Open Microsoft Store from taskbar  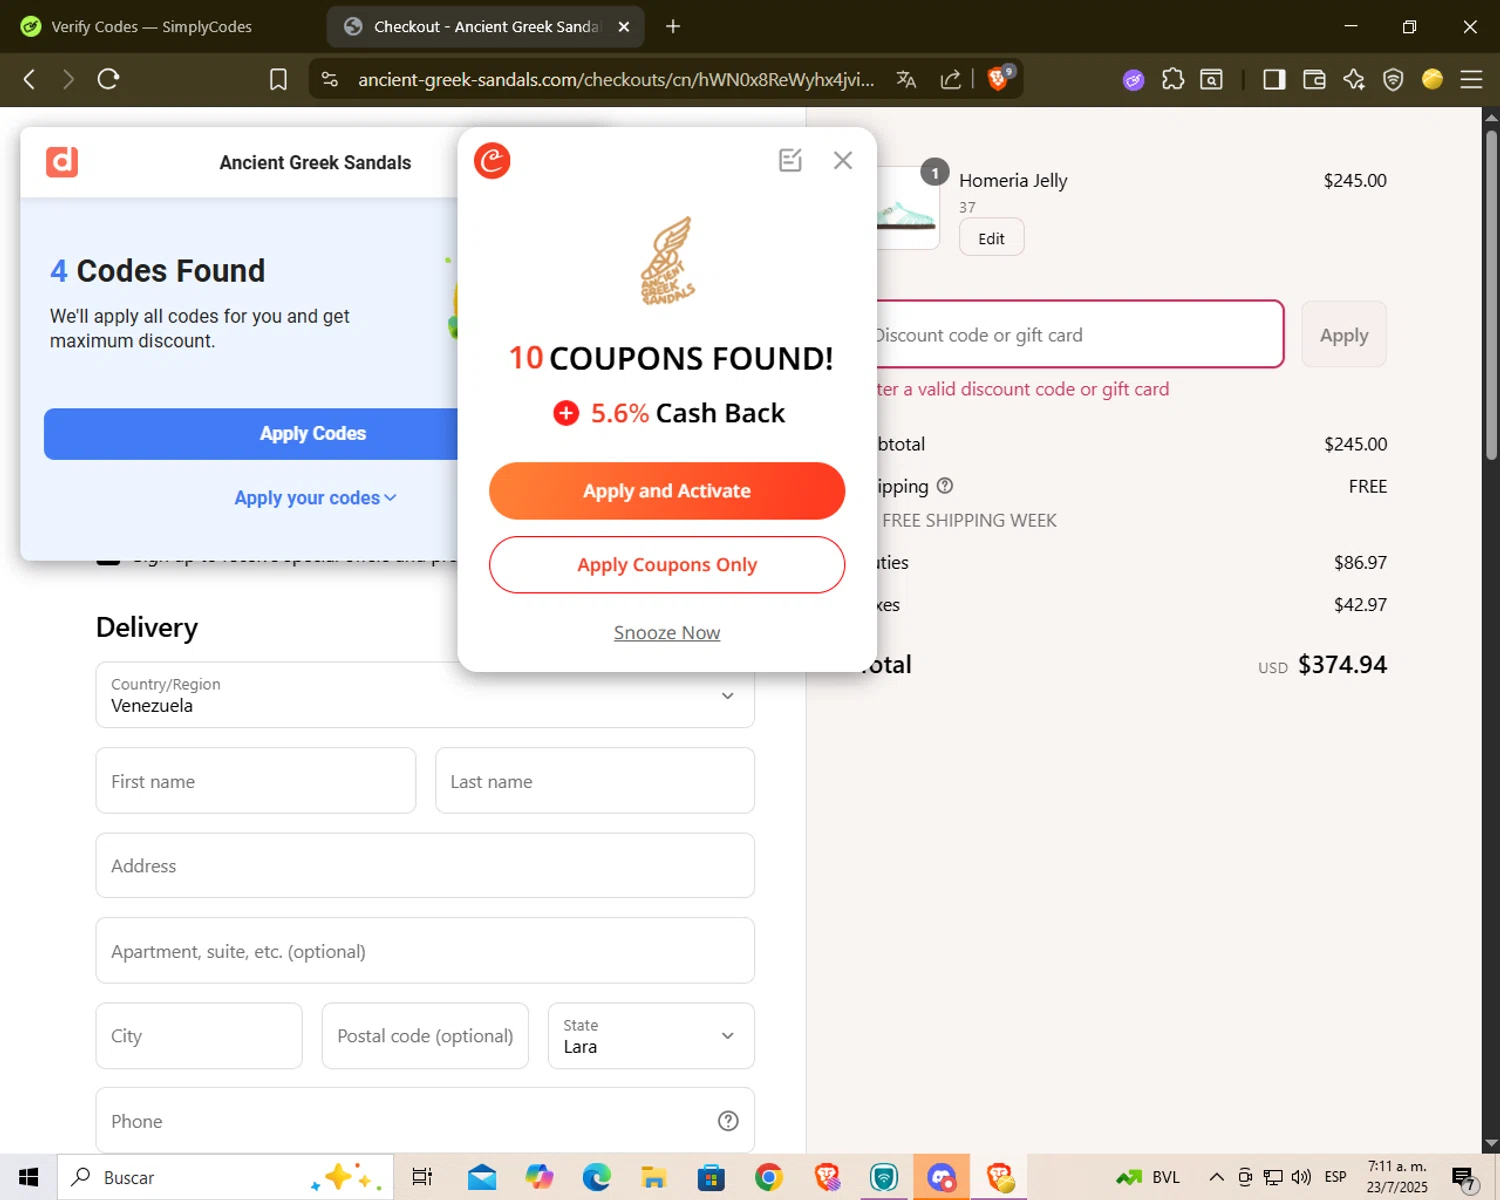tap(711, 1177)
